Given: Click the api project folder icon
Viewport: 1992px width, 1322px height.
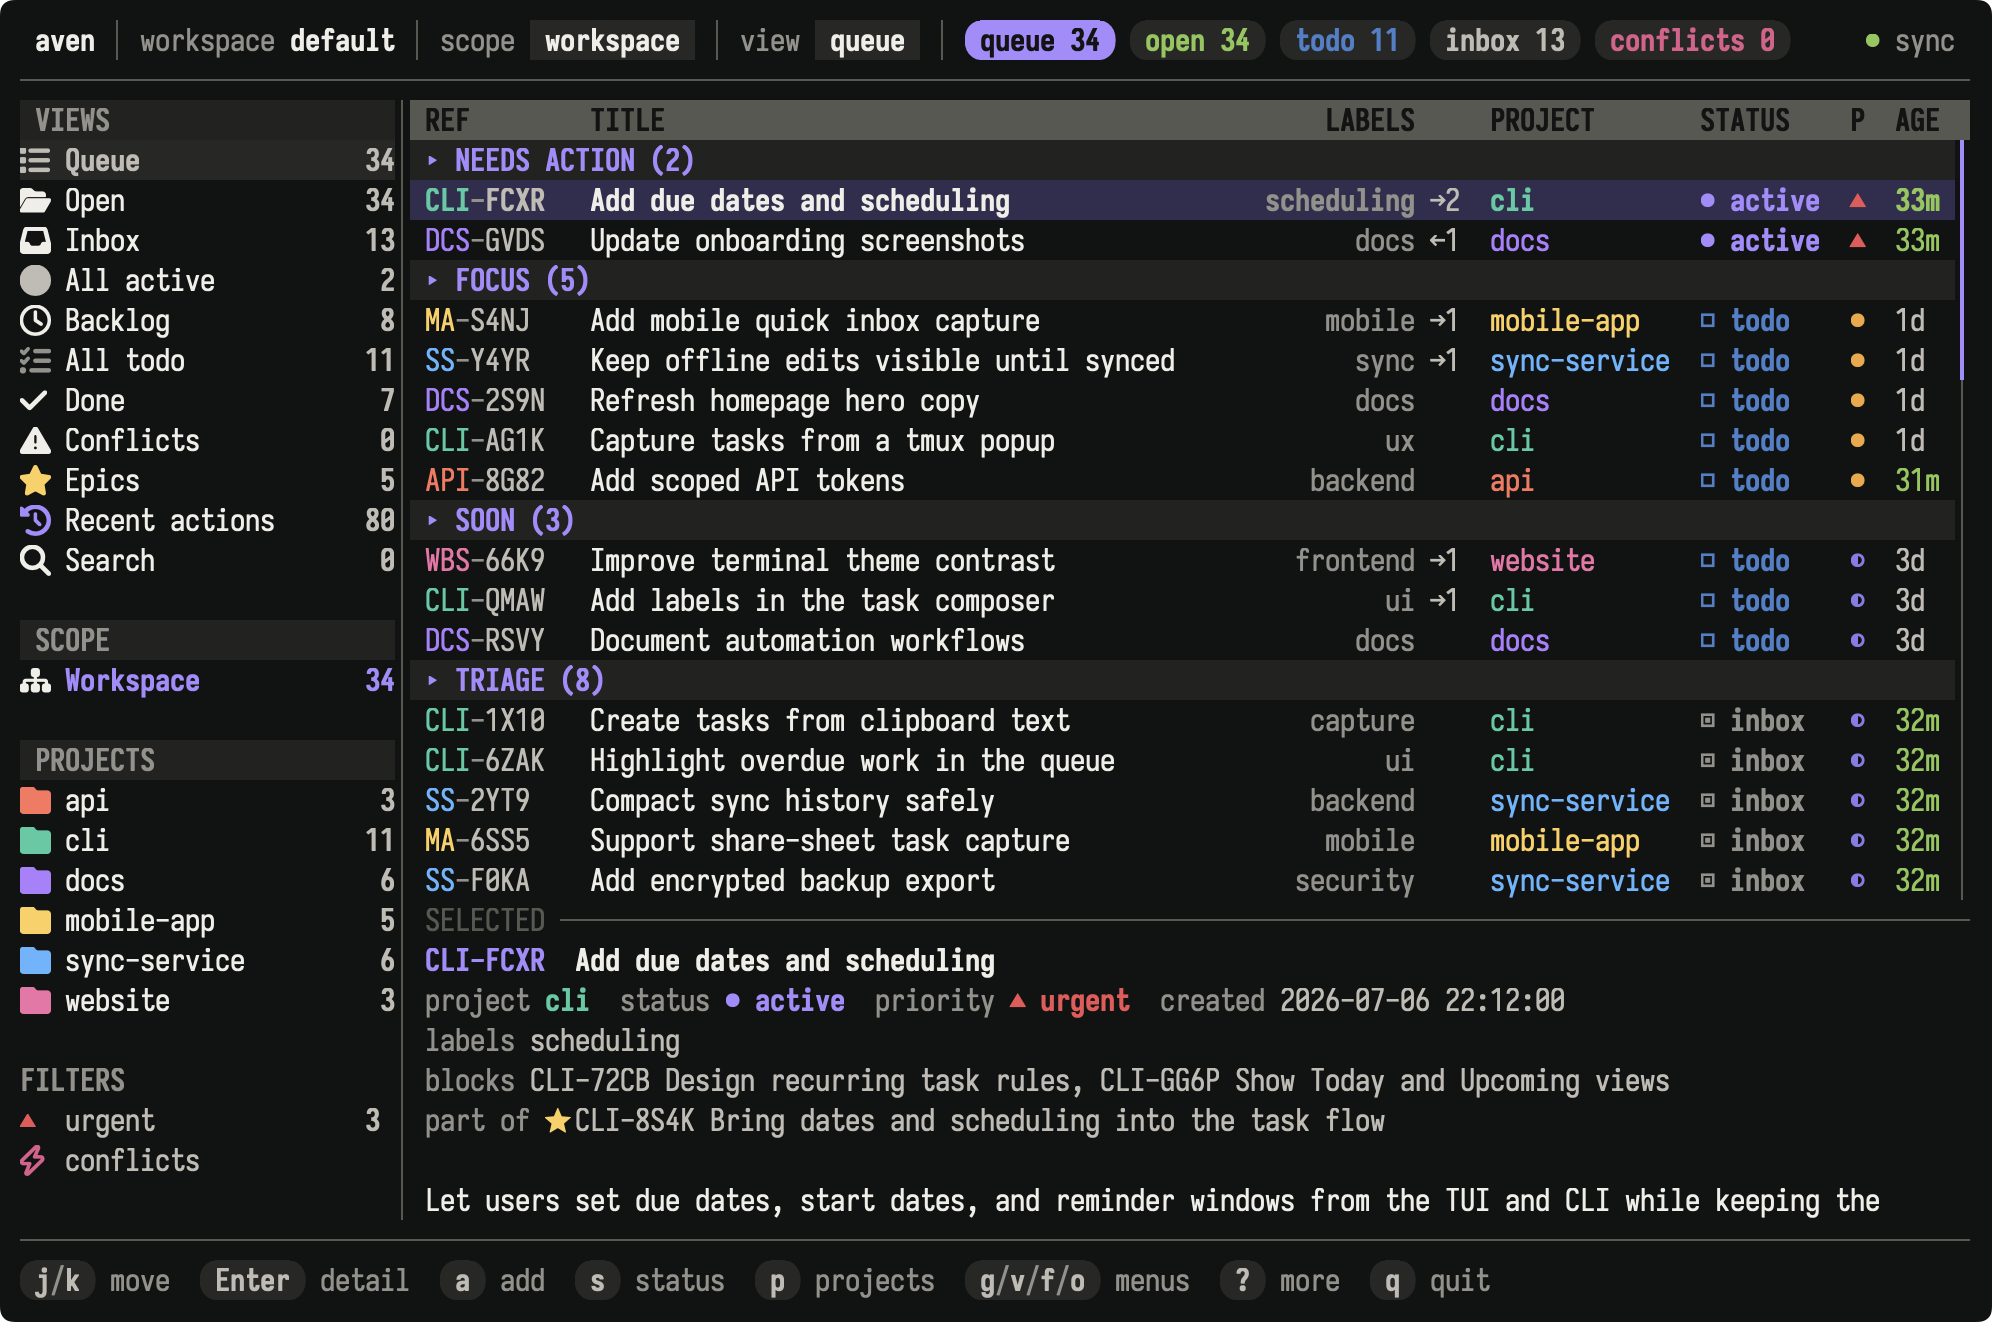Looking at the screenshot, I should (x=35, y=800).
